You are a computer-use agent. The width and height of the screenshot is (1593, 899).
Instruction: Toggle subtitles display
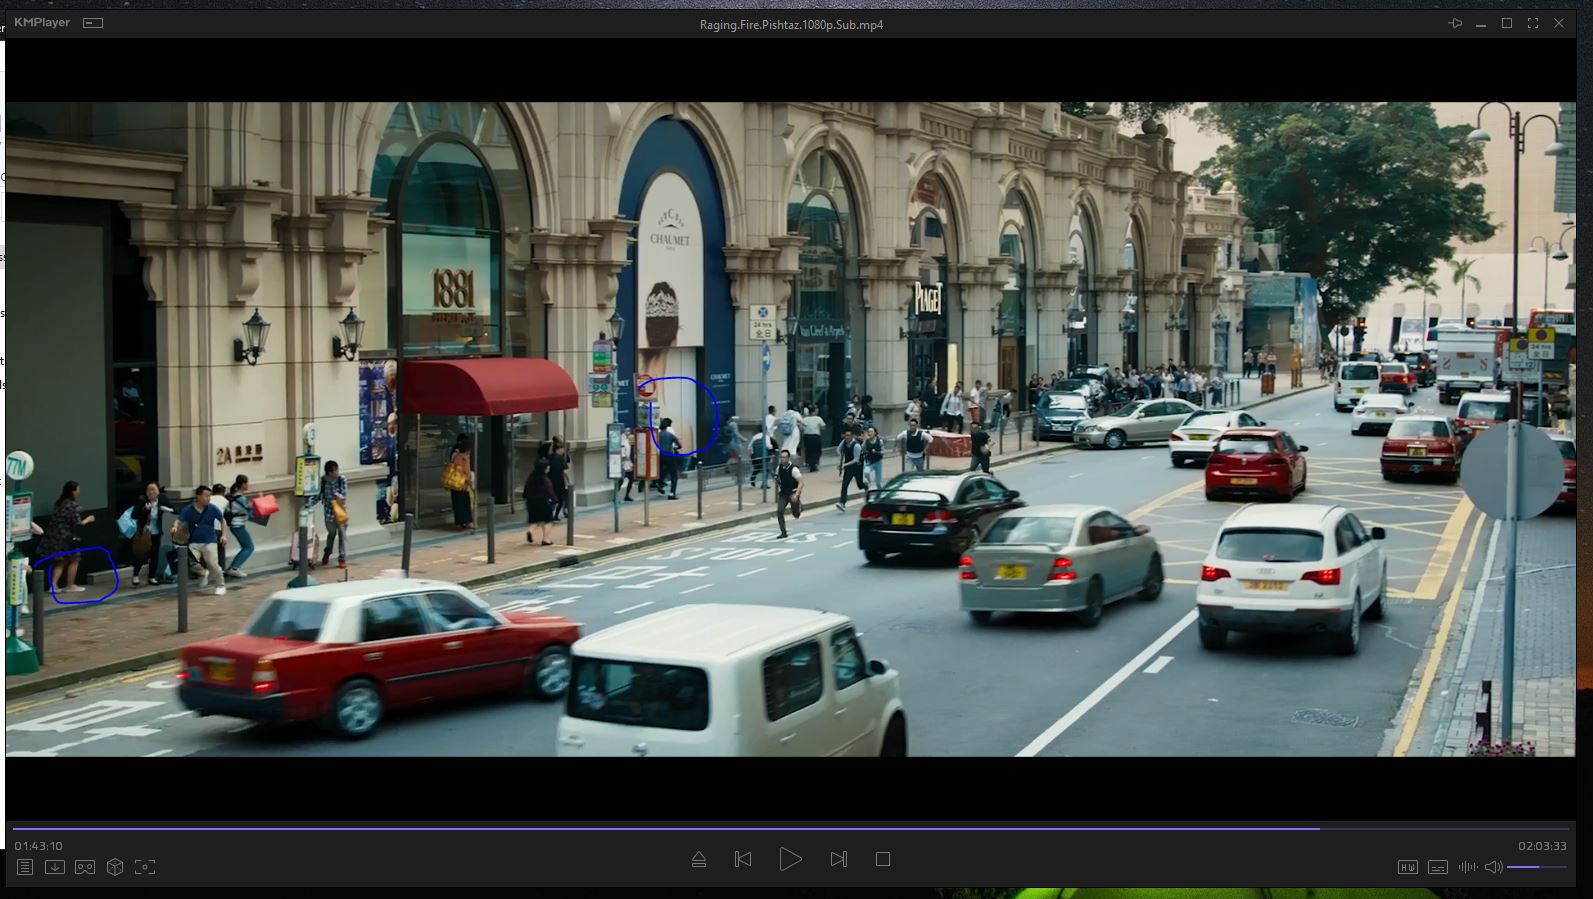(1437, 867)
